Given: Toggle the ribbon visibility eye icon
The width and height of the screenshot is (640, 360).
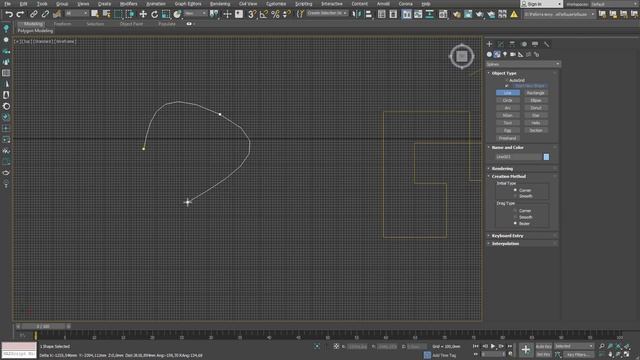Looking at the screenshot, I should pyautogui.click(x=189, y=24).
